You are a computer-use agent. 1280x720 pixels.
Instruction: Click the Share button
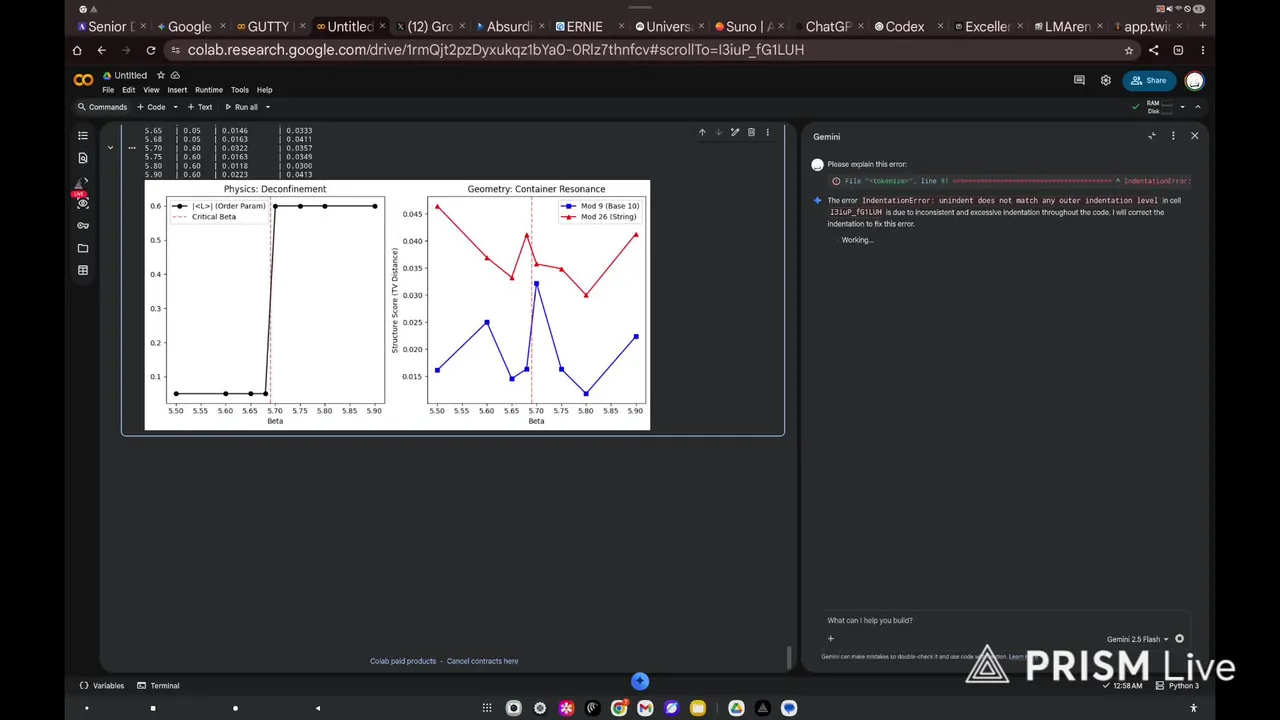pyautogui.click(x=1148, y=81)
